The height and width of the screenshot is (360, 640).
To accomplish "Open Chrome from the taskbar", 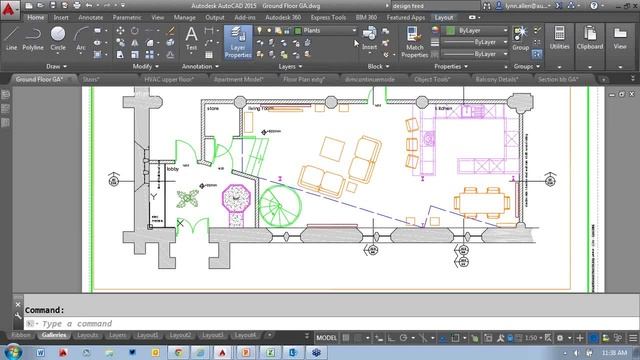I will [x=178, y=352].
